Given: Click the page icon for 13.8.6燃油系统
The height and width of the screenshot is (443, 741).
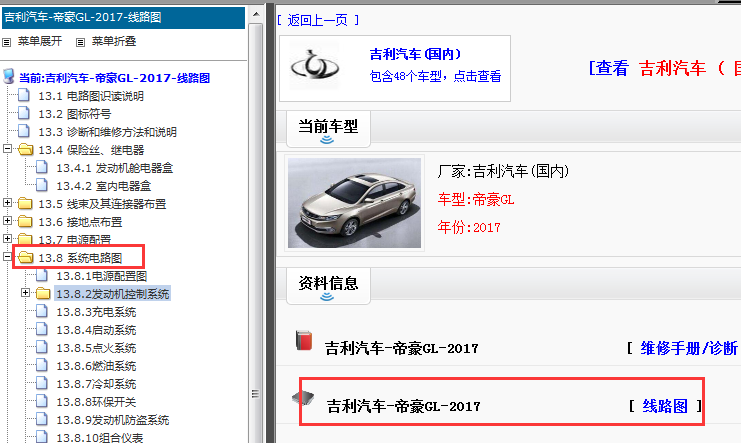Looking at the screenshot, I should tap(42, 365).
